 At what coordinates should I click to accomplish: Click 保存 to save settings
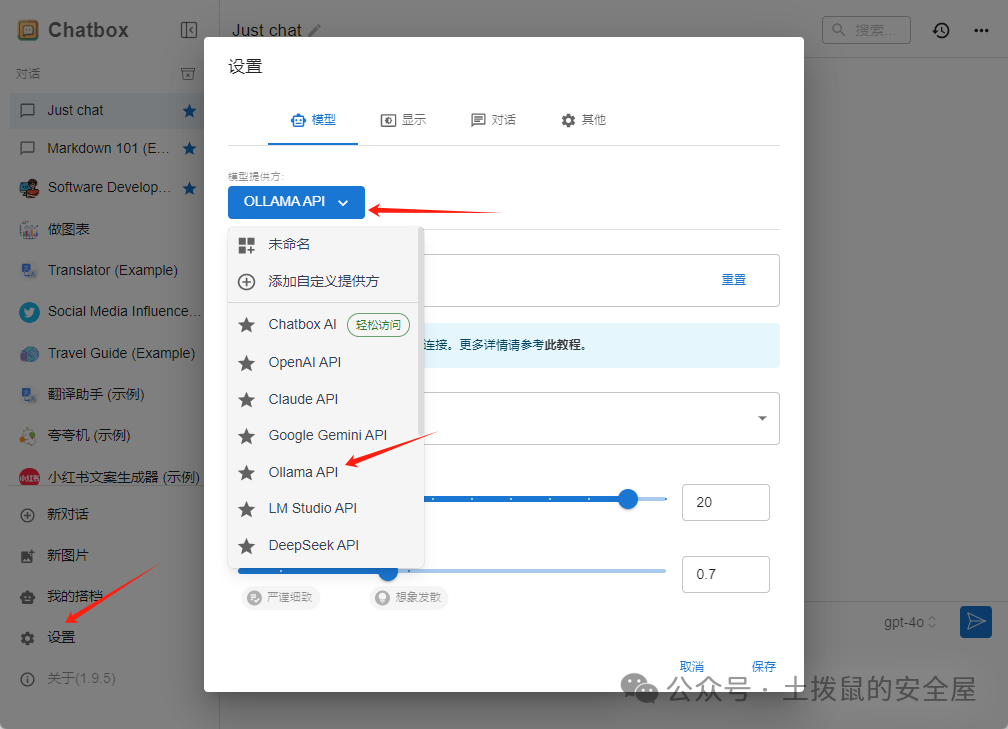(x=764, y=667)
